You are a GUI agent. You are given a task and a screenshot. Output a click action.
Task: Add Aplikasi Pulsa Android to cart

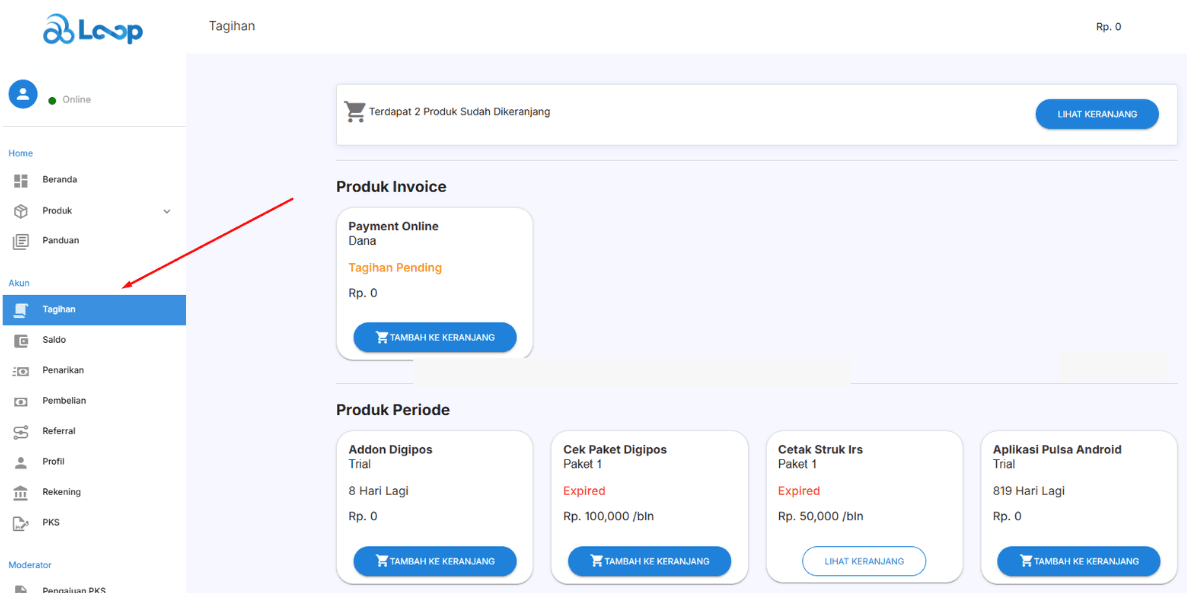click(1078, 561)
